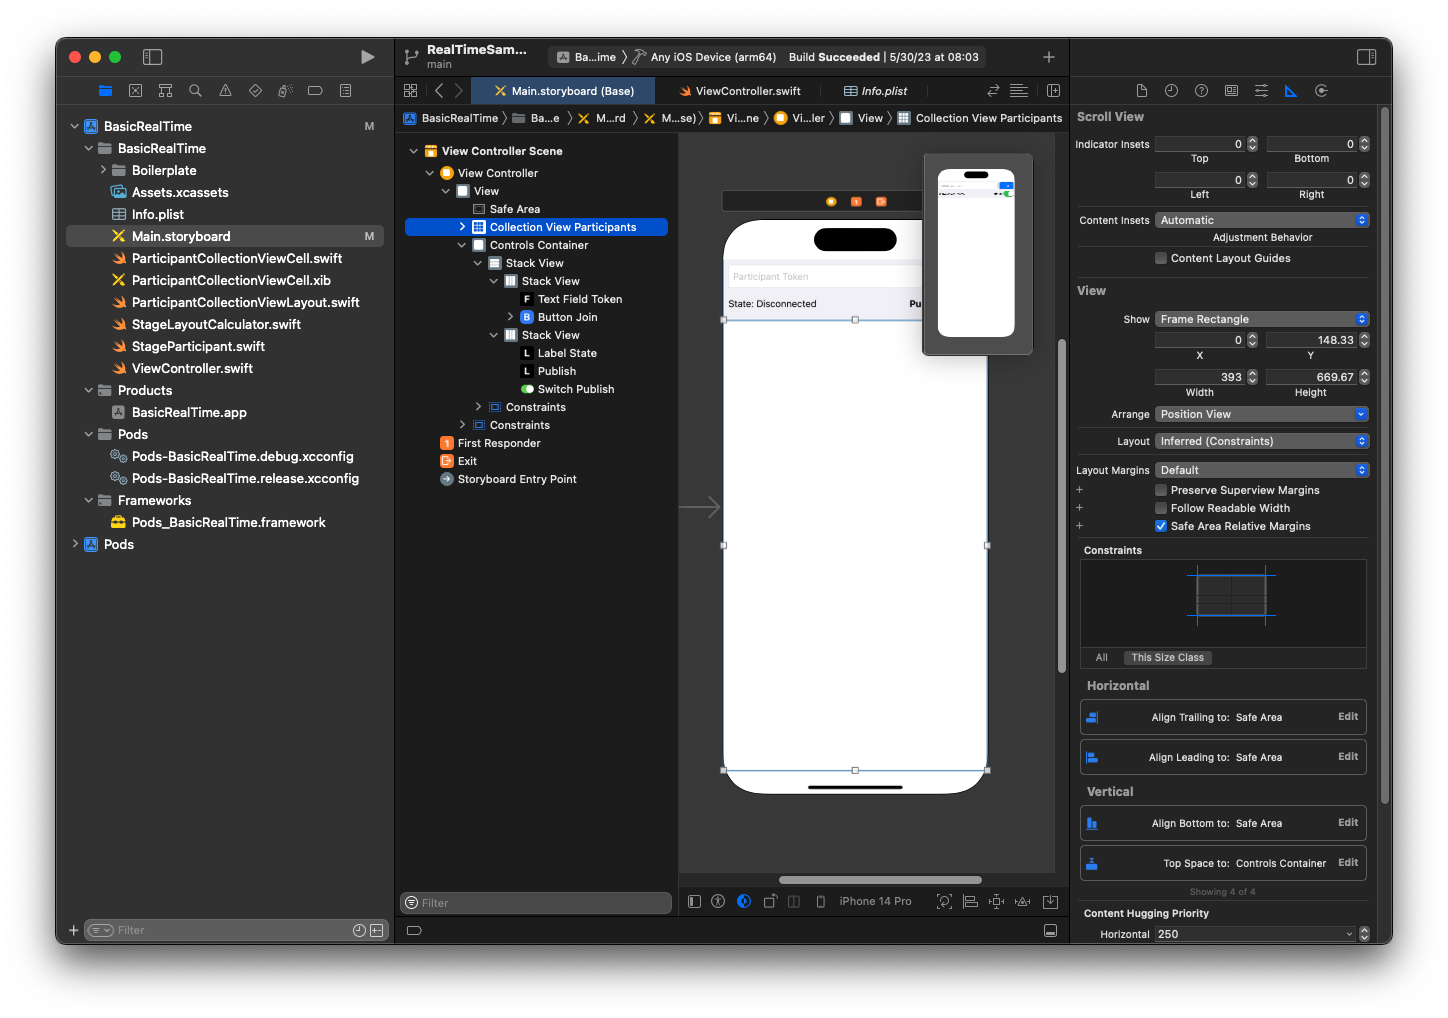Open the Content Insets Automatic dropdown
Image resolution: width=1448 pixels, height=1018 pixels.
(1261, 219)
